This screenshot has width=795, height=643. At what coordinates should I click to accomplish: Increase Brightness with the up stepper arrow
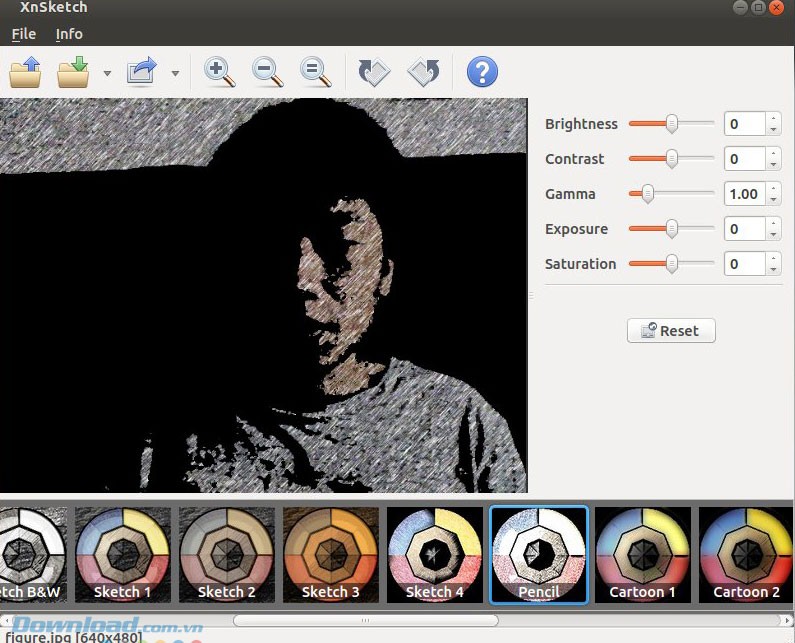point(773,118)
